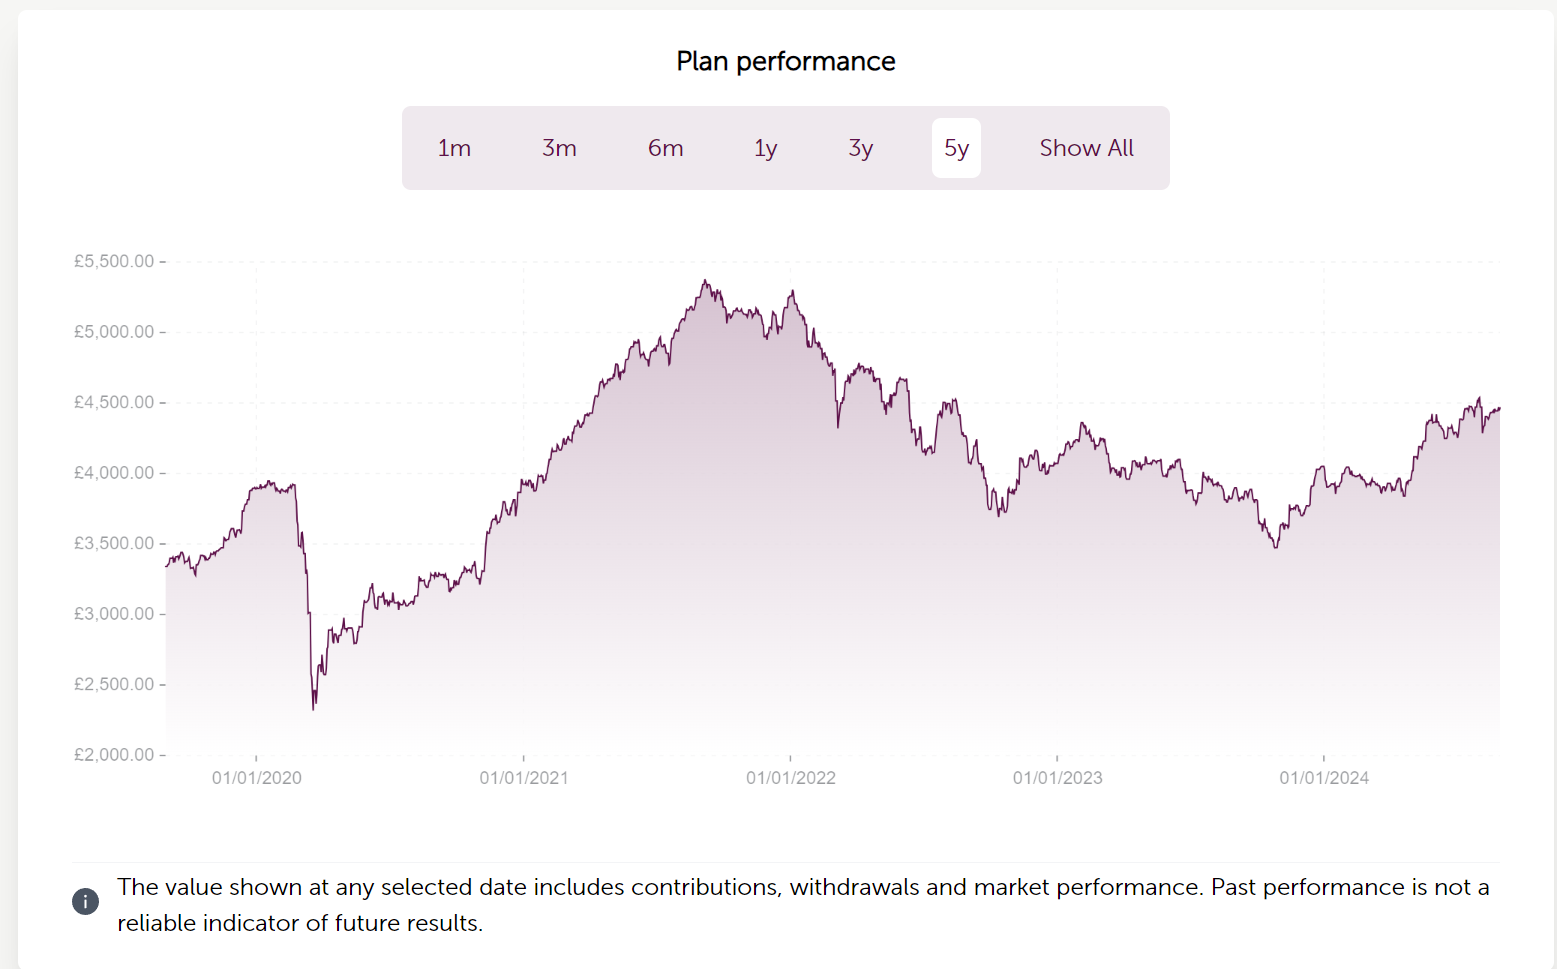This screenshot has height=969, width=1557.
Task: Select the 3y range option
Action: pos(860,148)
